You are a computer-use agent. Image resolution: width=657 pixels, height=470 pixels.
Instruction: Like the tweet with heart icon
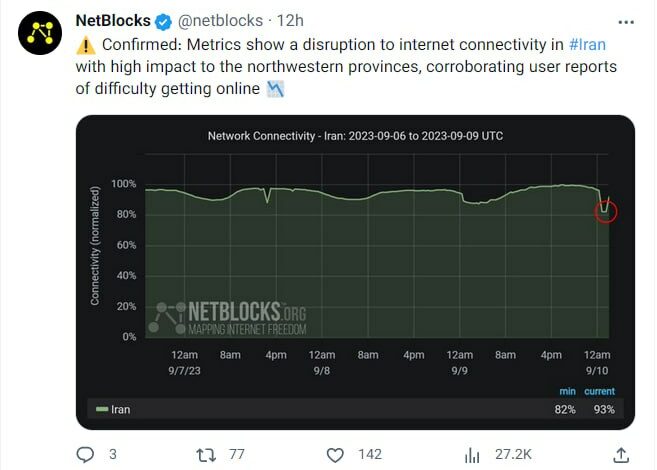335,455
